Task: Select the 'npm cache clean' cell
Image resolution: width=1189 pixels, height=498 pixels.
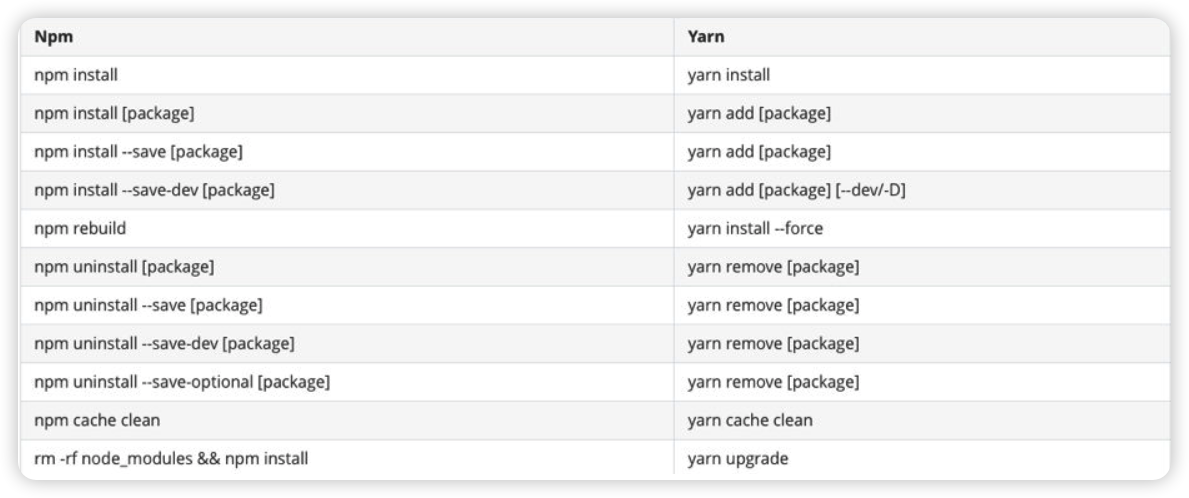Action: pos(347,420)
